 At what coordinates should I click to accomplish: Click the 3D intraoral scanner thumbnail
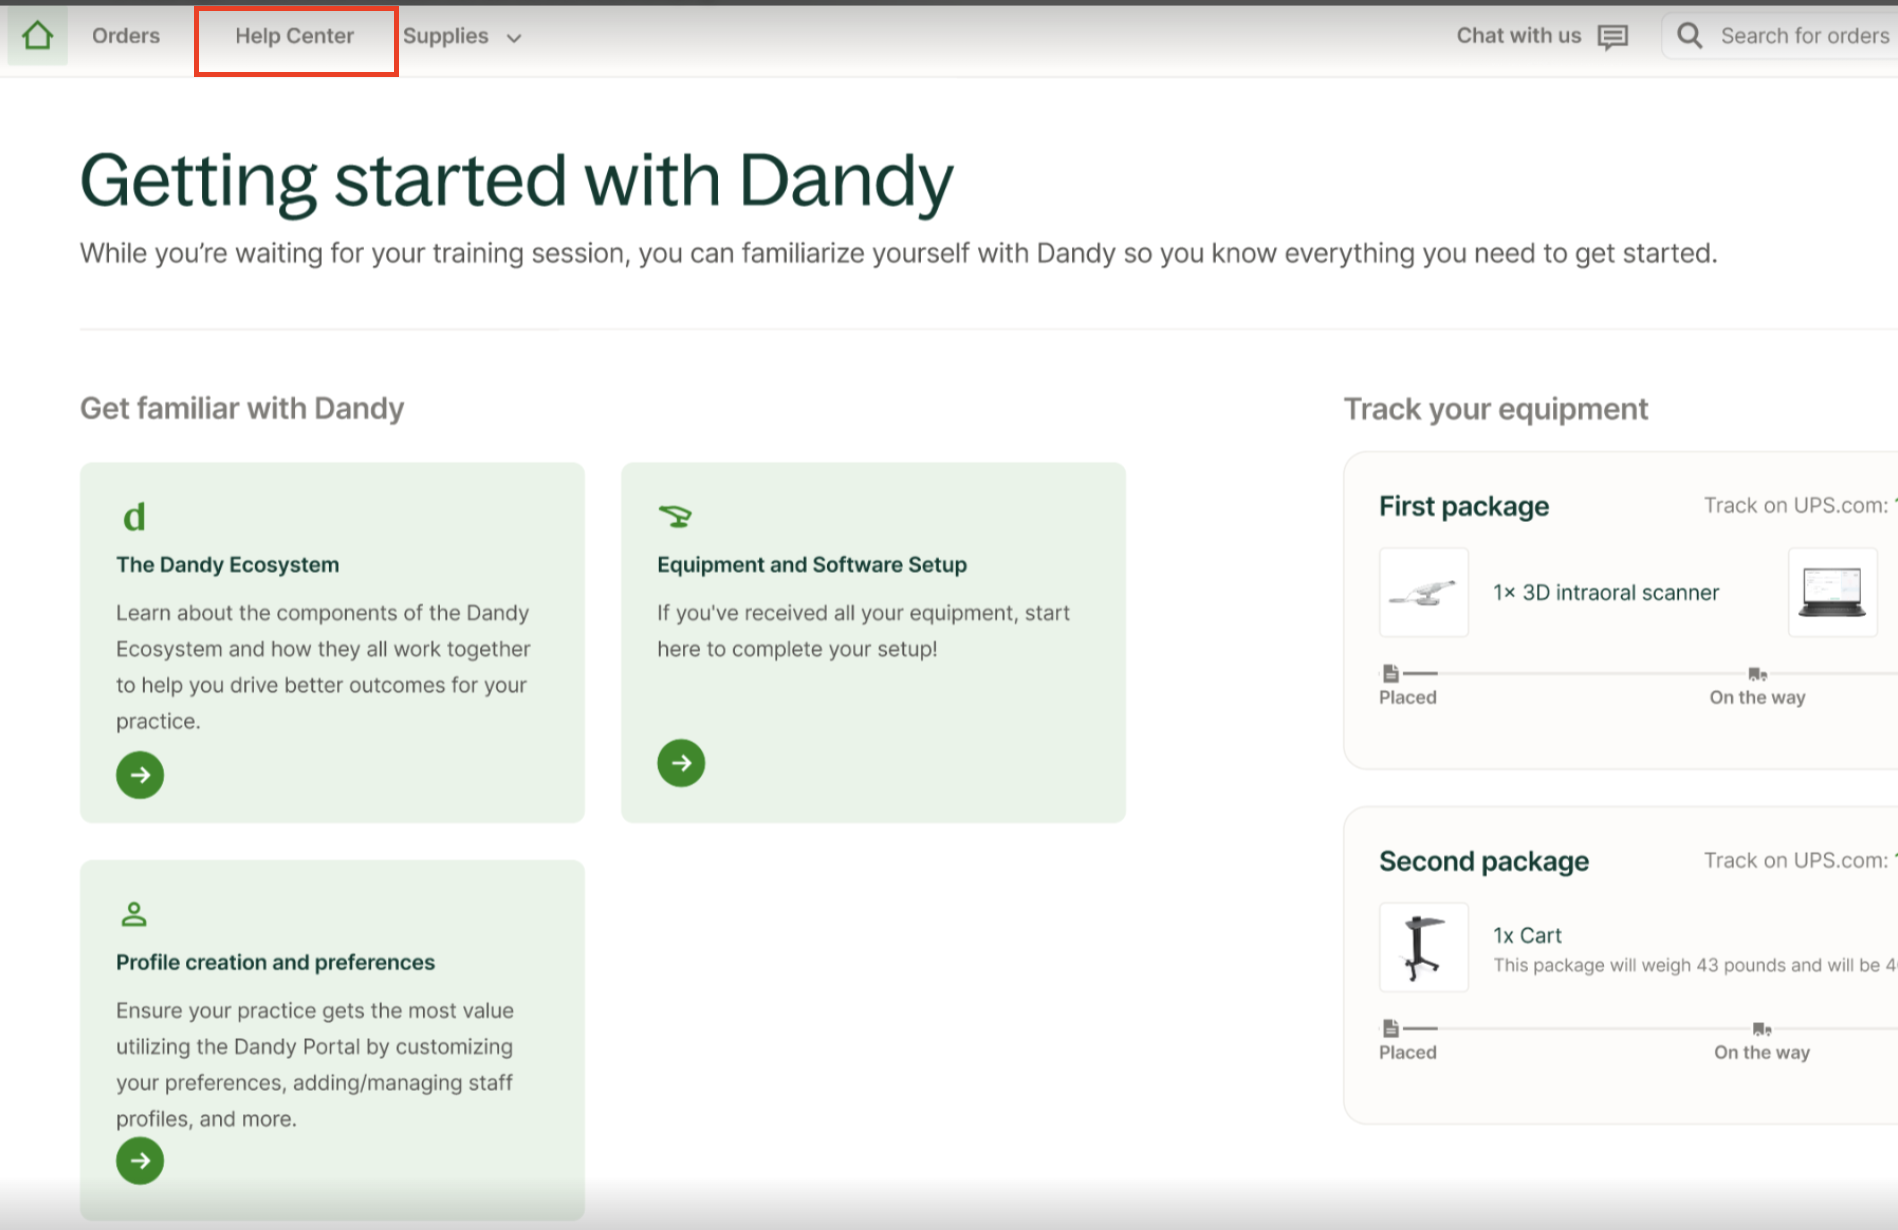[x=1423, y=592]
